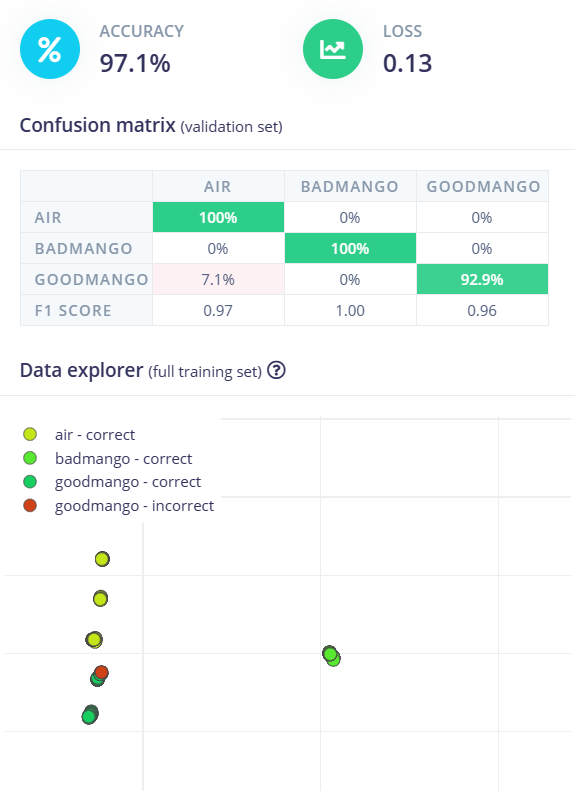Click the AIR 100% confusion matrix cell
This screenshot has width=575, height=794.
[218, 217]
